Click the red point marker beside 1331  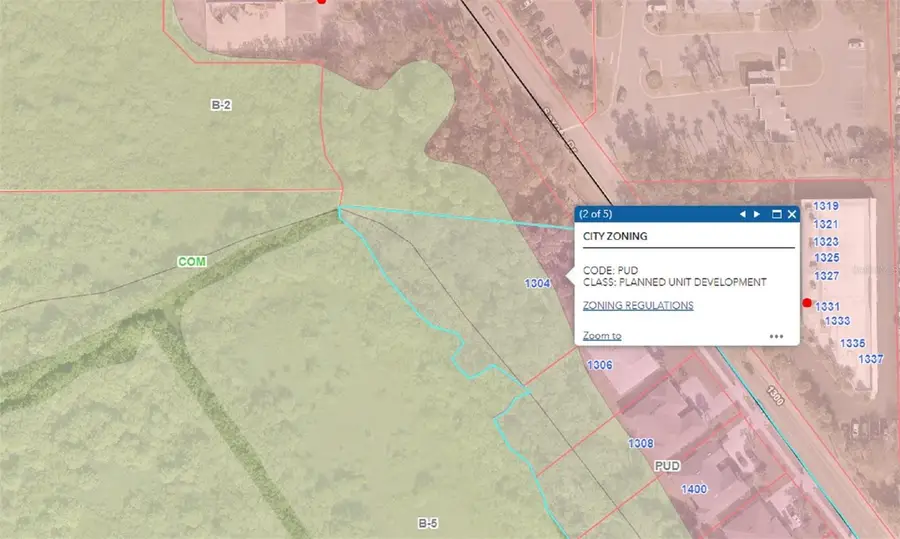tap(807, 303)
